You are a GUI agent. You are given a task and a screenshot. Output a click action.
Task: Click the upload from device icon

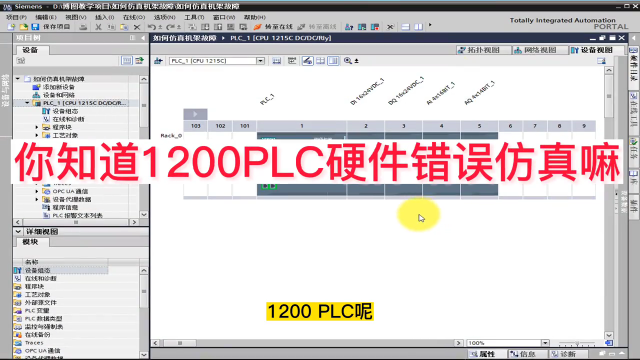(x=218, y=27)
